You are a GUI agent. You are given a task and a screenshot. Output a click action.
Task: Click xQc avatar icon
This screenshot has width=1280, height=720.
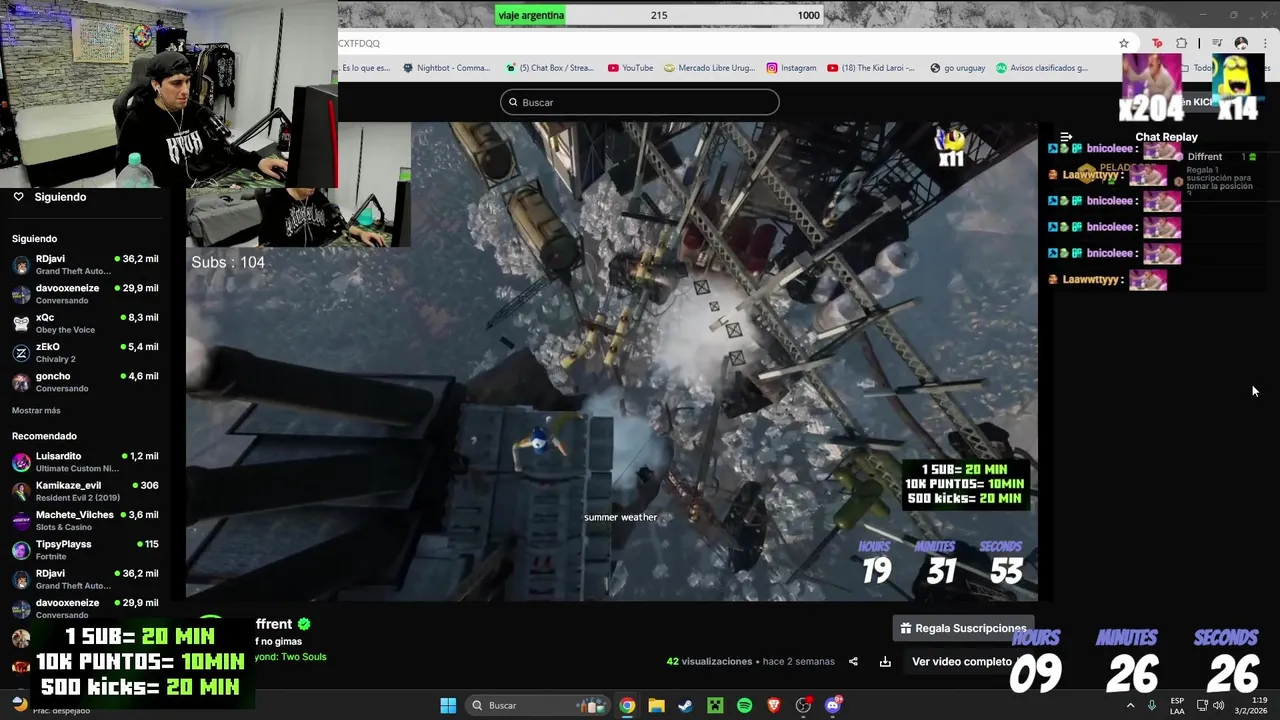click(x=21, y=323)
